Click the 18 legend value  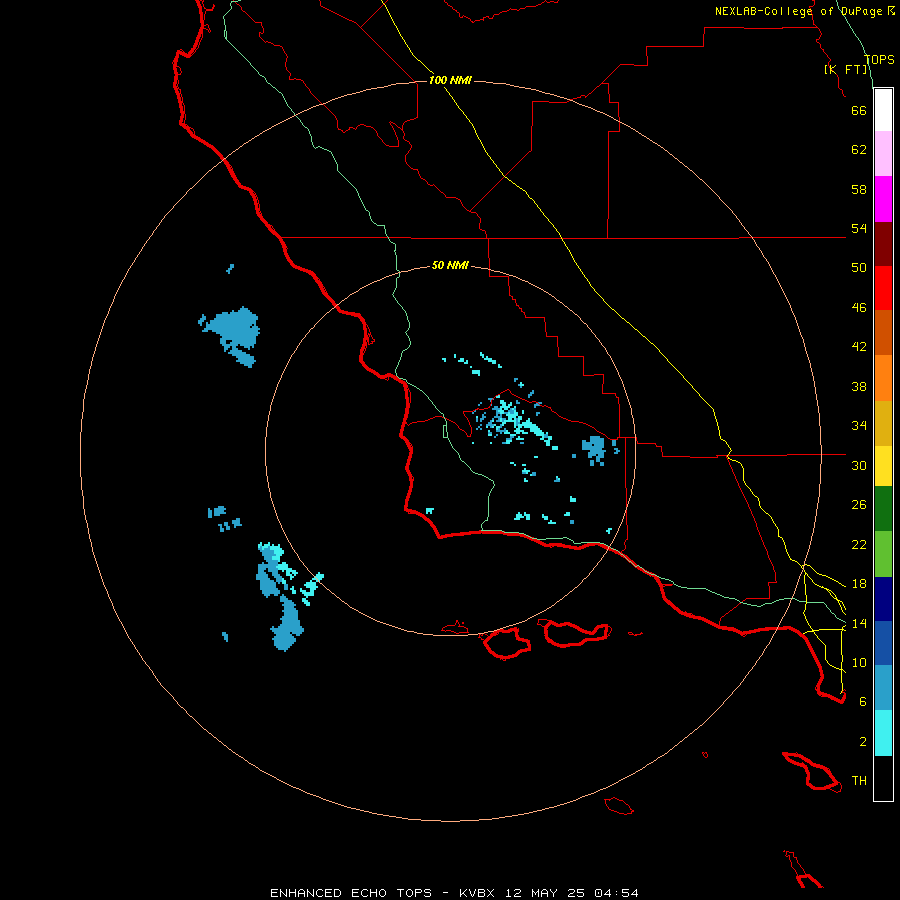point(859,584)
